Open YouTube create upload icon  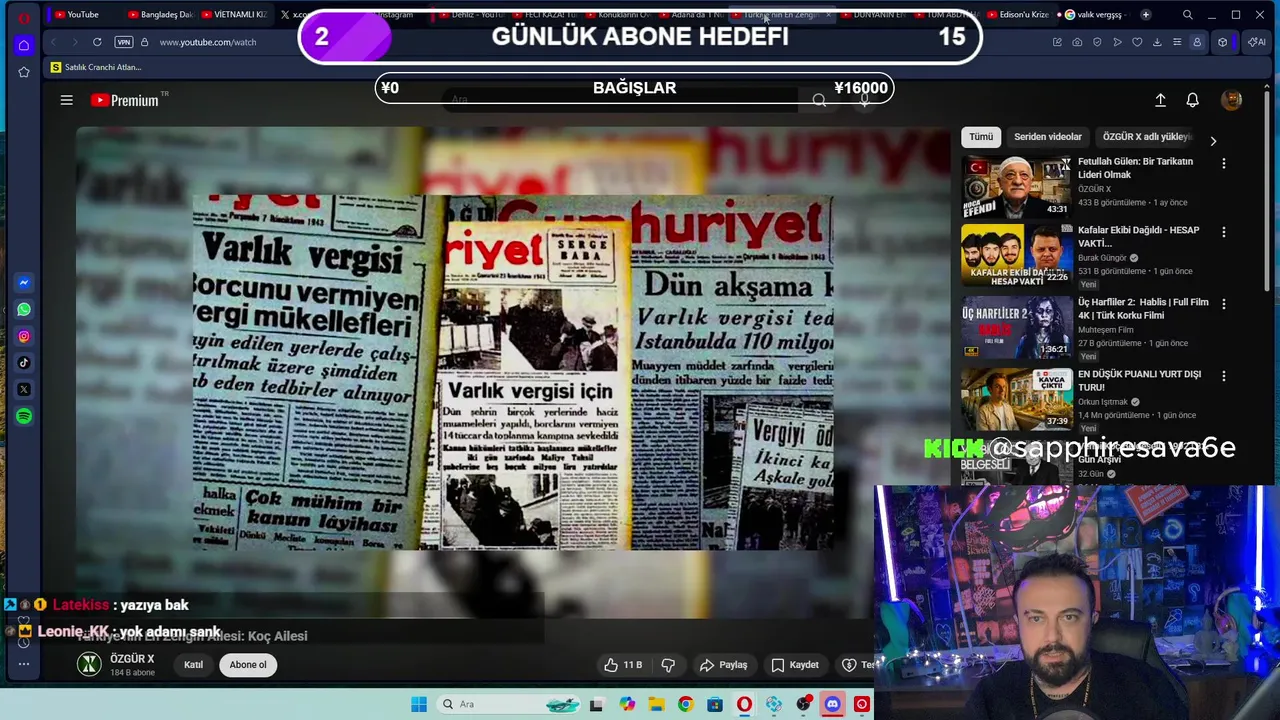1160,100
